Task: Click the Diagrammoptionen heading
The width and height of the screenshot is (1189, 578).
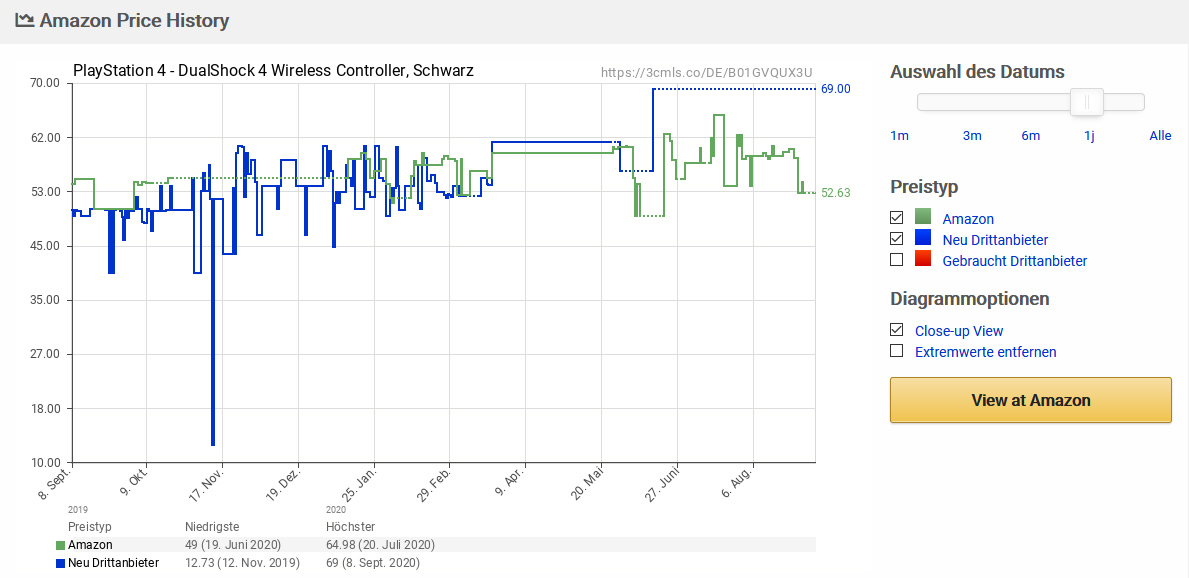Action: (x=969, y=299)
